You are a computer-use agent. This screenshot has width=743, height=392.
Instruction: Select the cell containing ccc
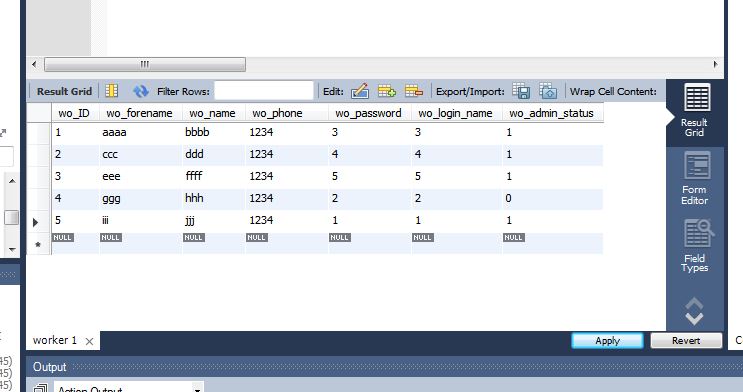[x=140, y=154]
